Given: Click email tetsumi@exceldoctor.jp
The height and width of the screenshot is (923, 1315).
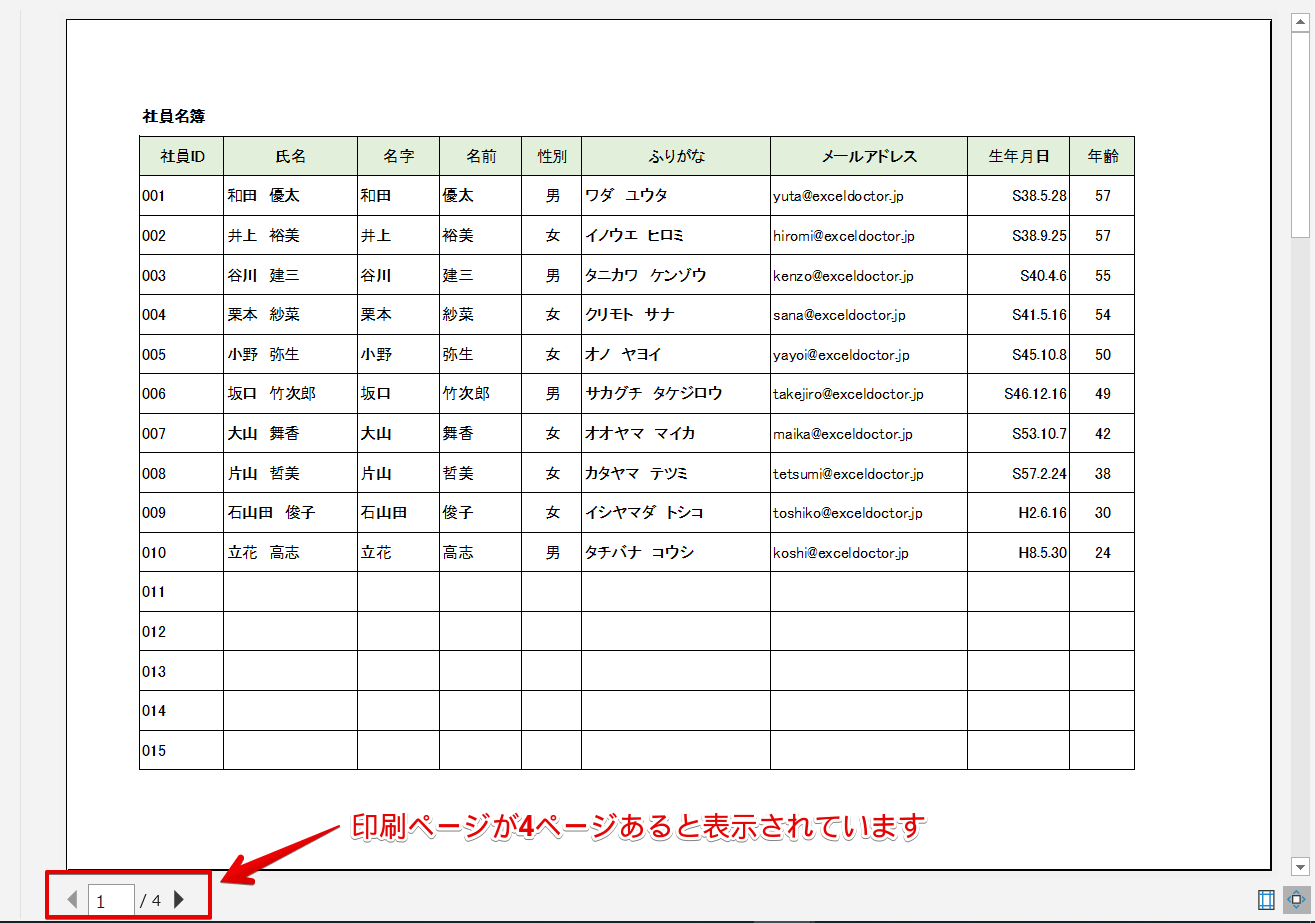Looking at the screenshot, I should [848, 474].
